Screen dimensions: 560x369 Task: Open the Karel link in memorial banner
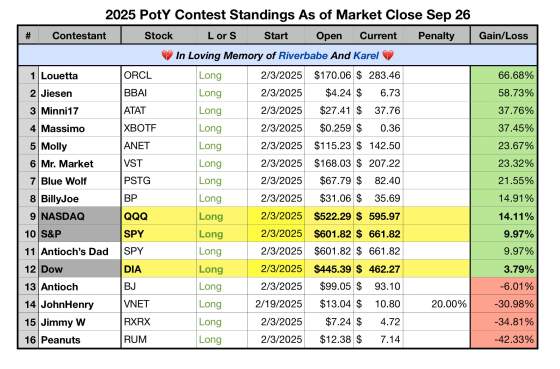tap(366, 55)
